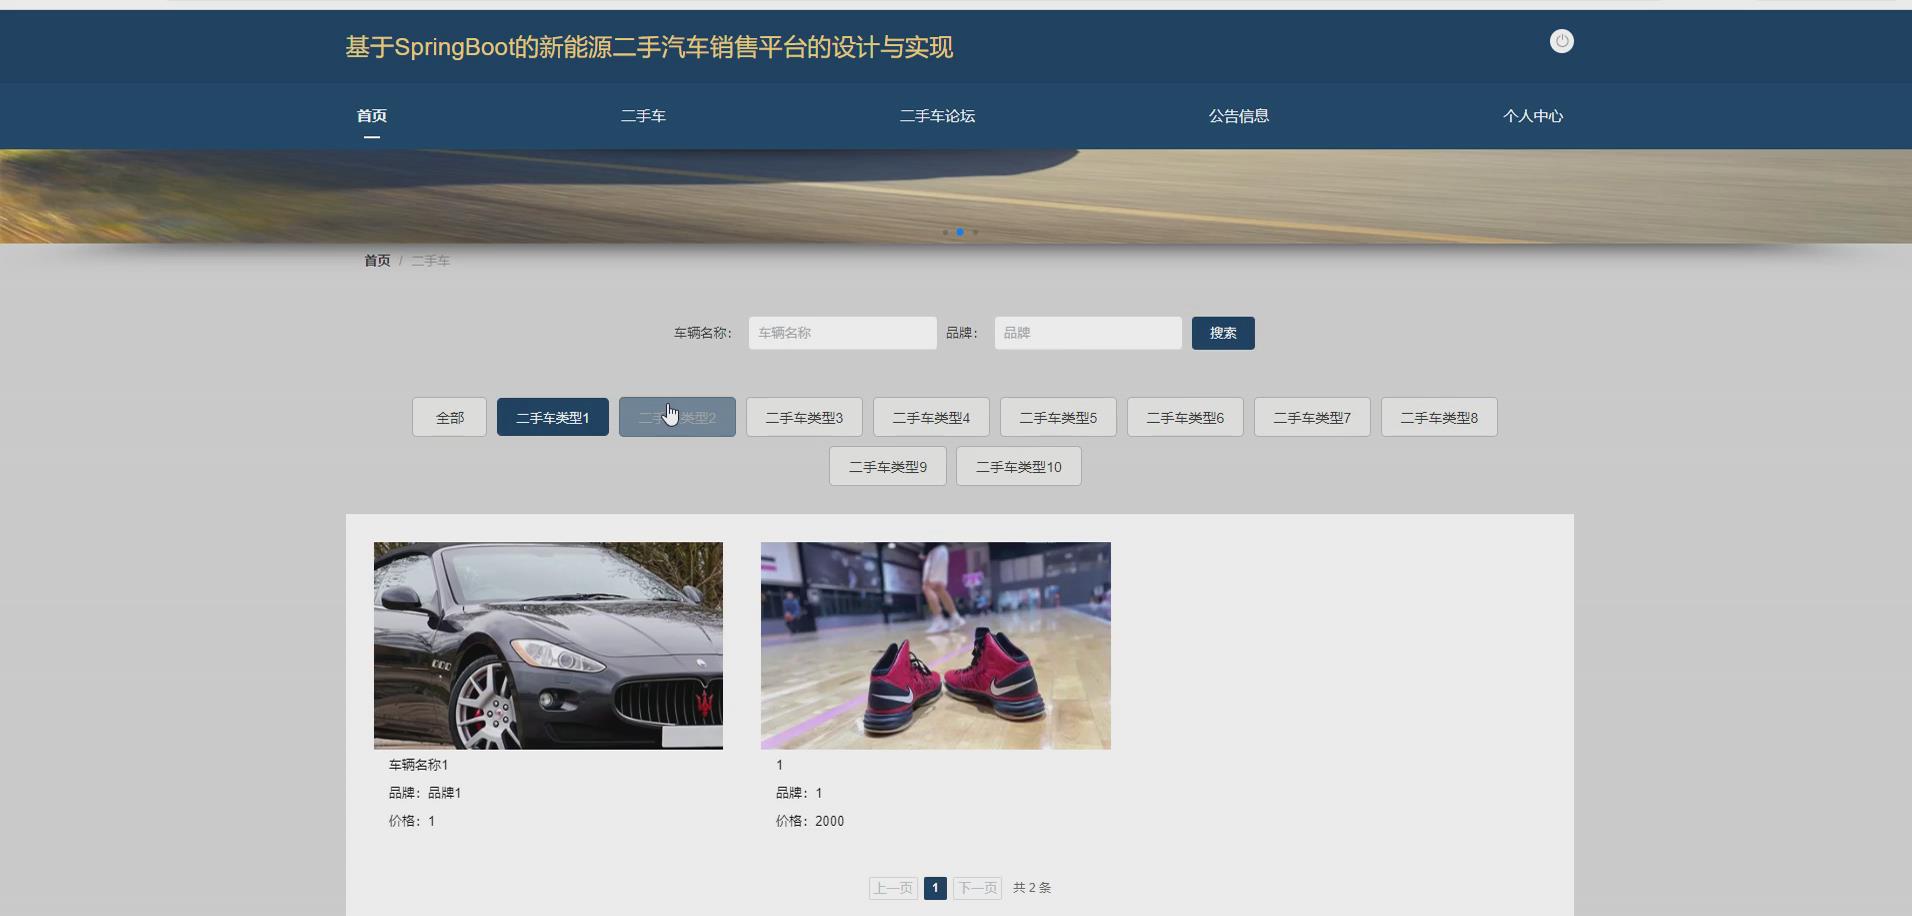Image resolution: width=1912 pixels, height=916 pixels.
Task: Click the 下一页 pagination button
Action: point(977,888)
